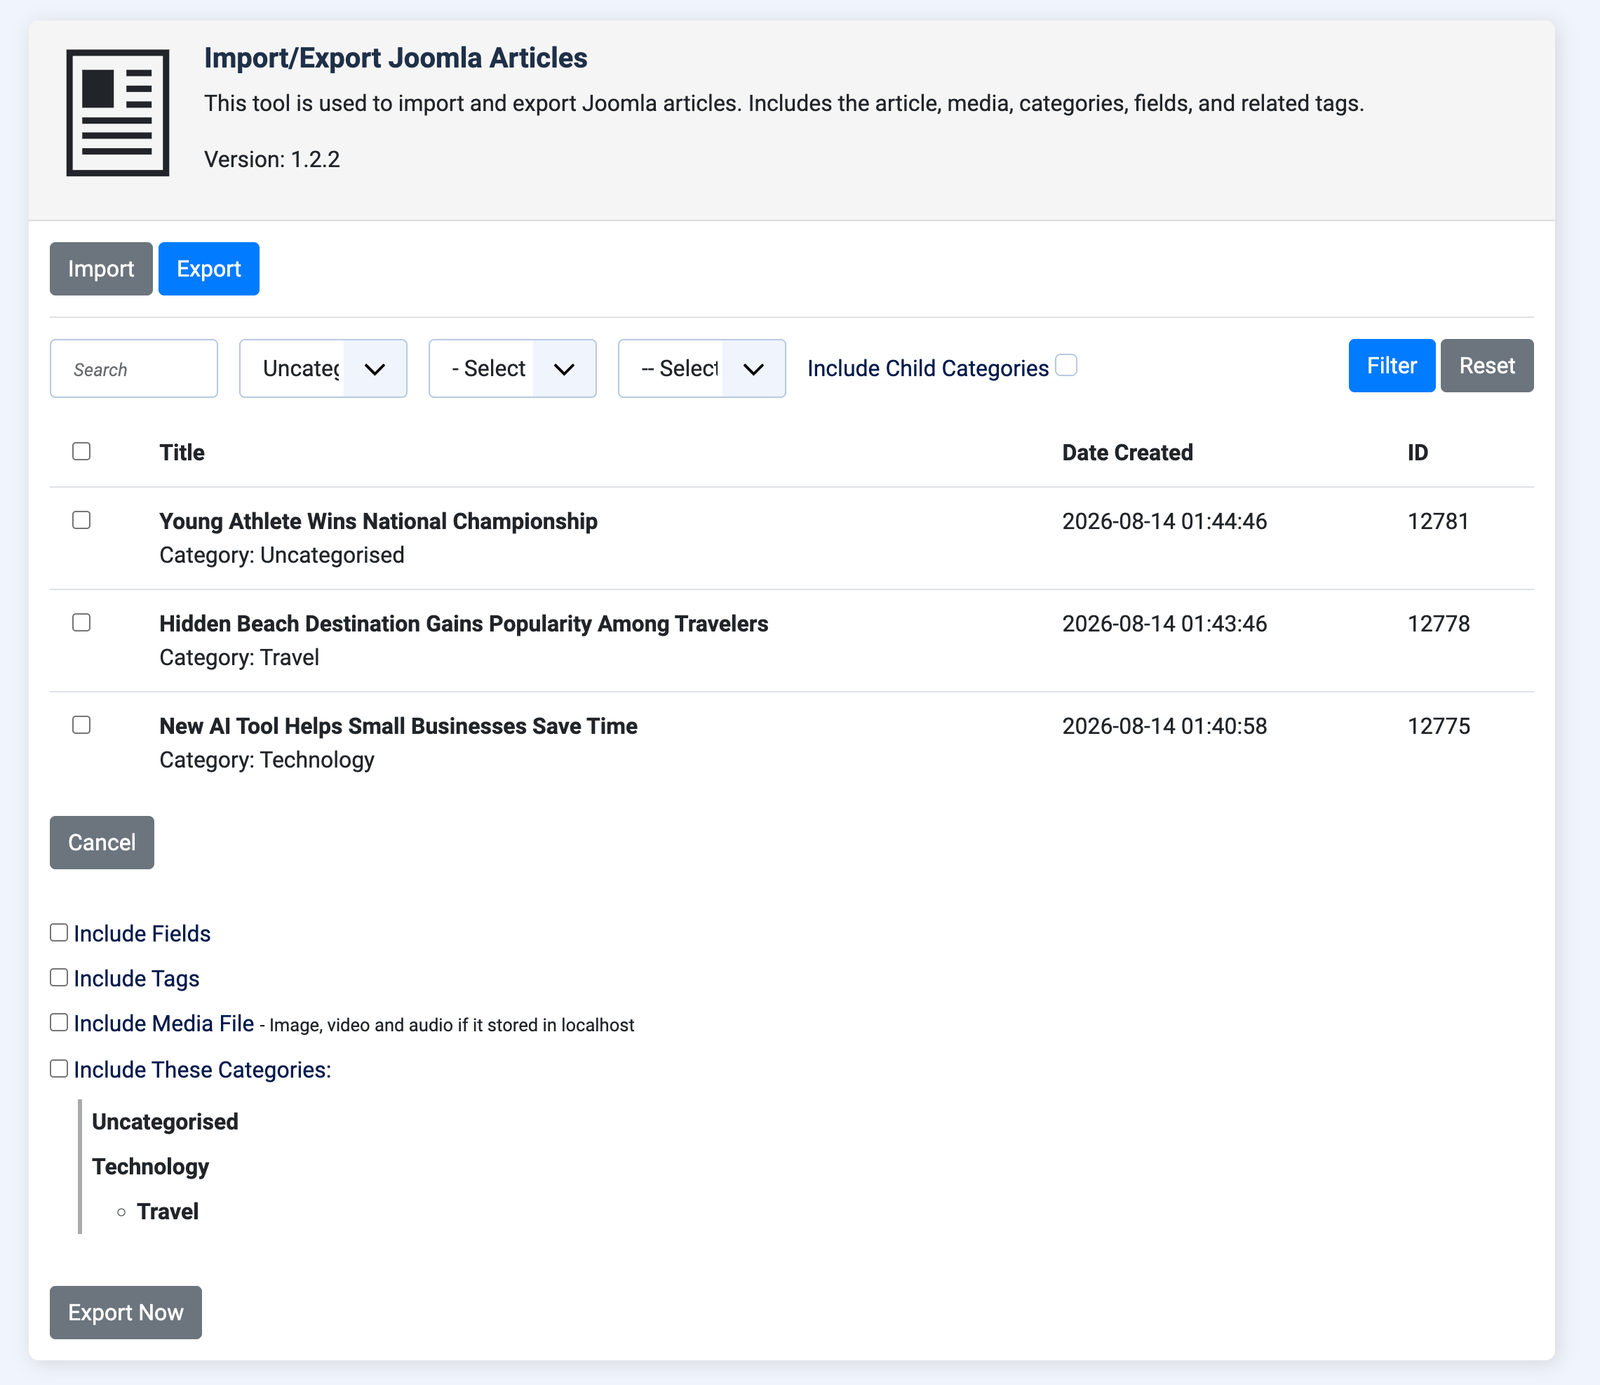Click title 'New AI Tool Helps Small Businesses Save Time'

398,726
